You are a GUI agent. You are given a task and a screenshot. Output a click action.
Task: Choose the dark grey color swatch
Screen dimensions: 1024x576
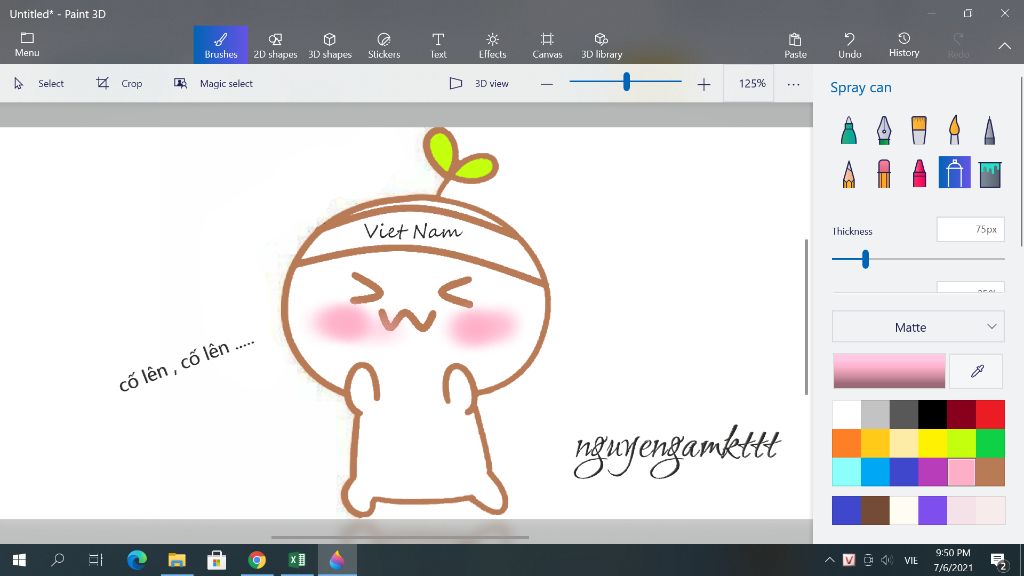904,414
